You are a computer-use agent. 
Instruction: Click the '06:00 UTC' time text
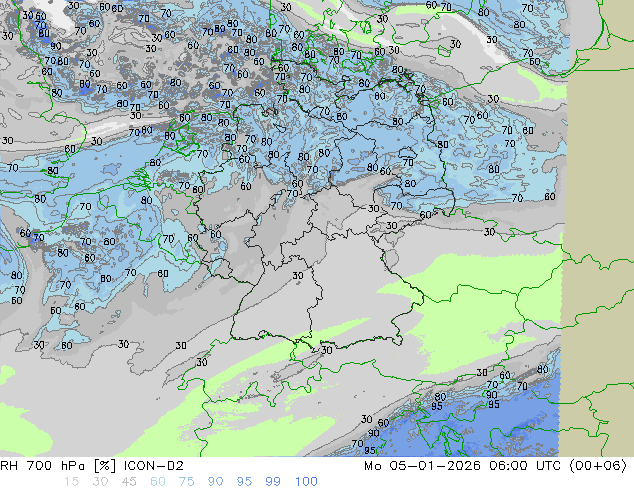click(x=525, y=466)
